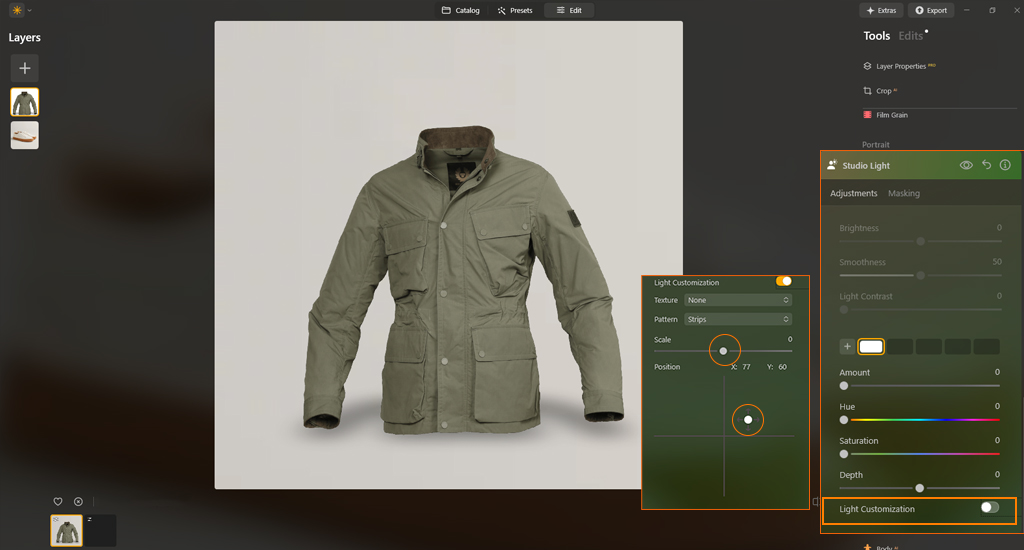Switch to the Tools panel heading
Image resolution: width=1024 pixels, height=550 pixels.
point(876,36)
